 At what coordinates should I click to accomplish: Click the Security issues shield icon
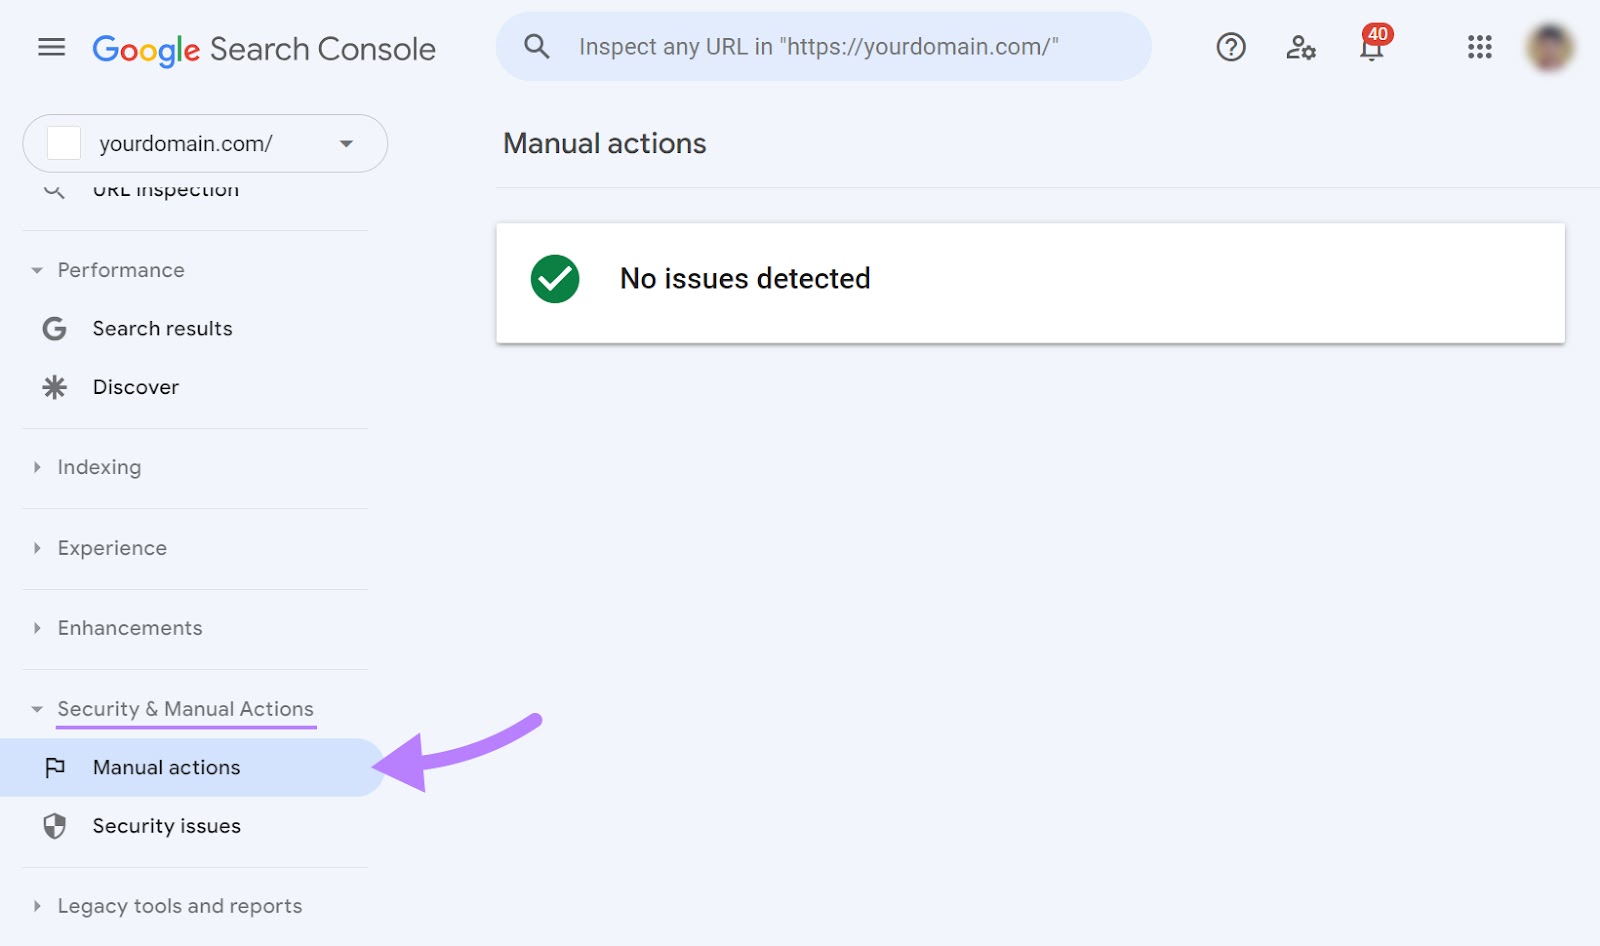(x=56, y=826)
